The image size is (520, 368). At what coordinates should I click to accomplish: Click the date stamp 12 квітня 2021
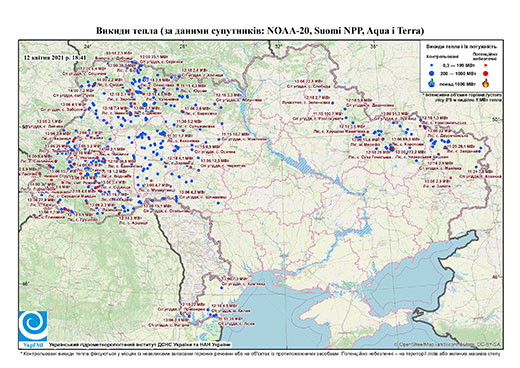coord(55,57)
